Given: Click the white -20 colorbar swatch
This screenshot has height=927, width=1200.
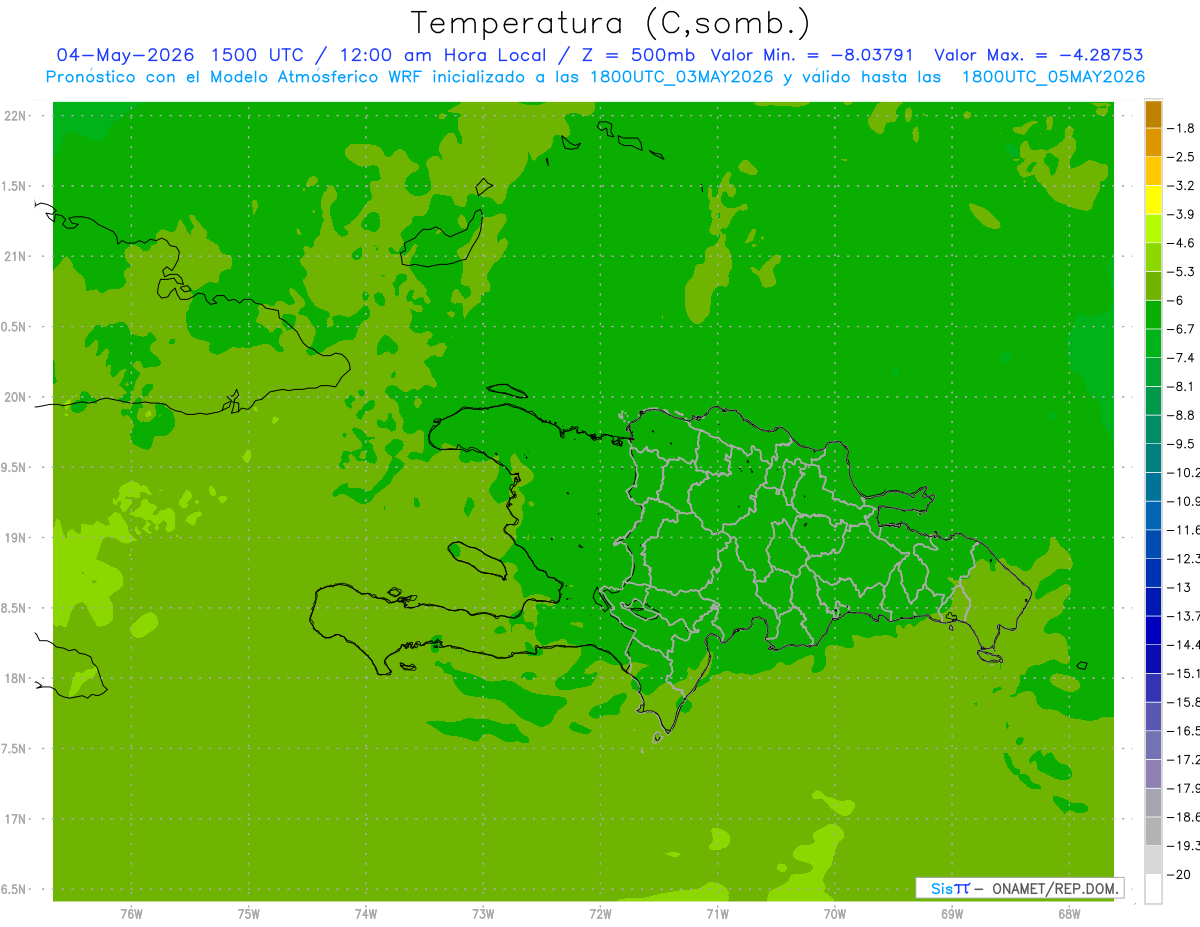Looking at the screenshot, I should (1153, 888).
